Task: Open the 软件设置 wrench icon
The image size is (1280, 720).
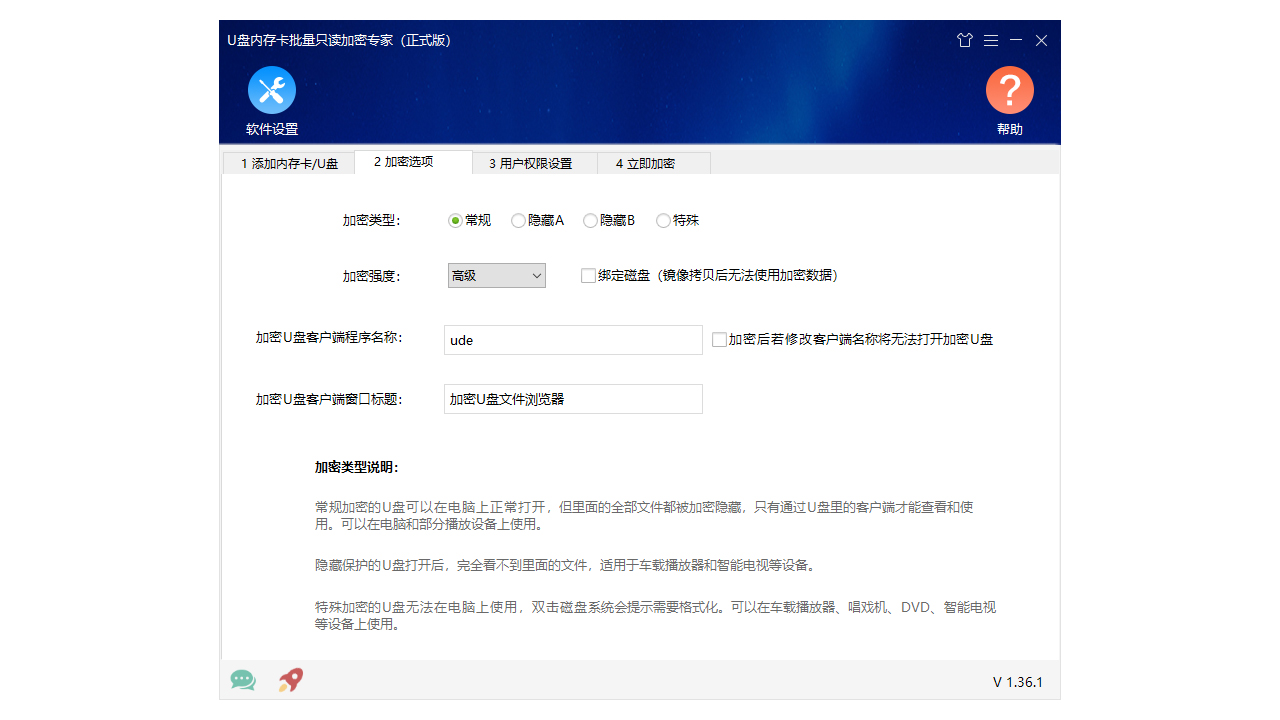Action: tap(271, 89)
